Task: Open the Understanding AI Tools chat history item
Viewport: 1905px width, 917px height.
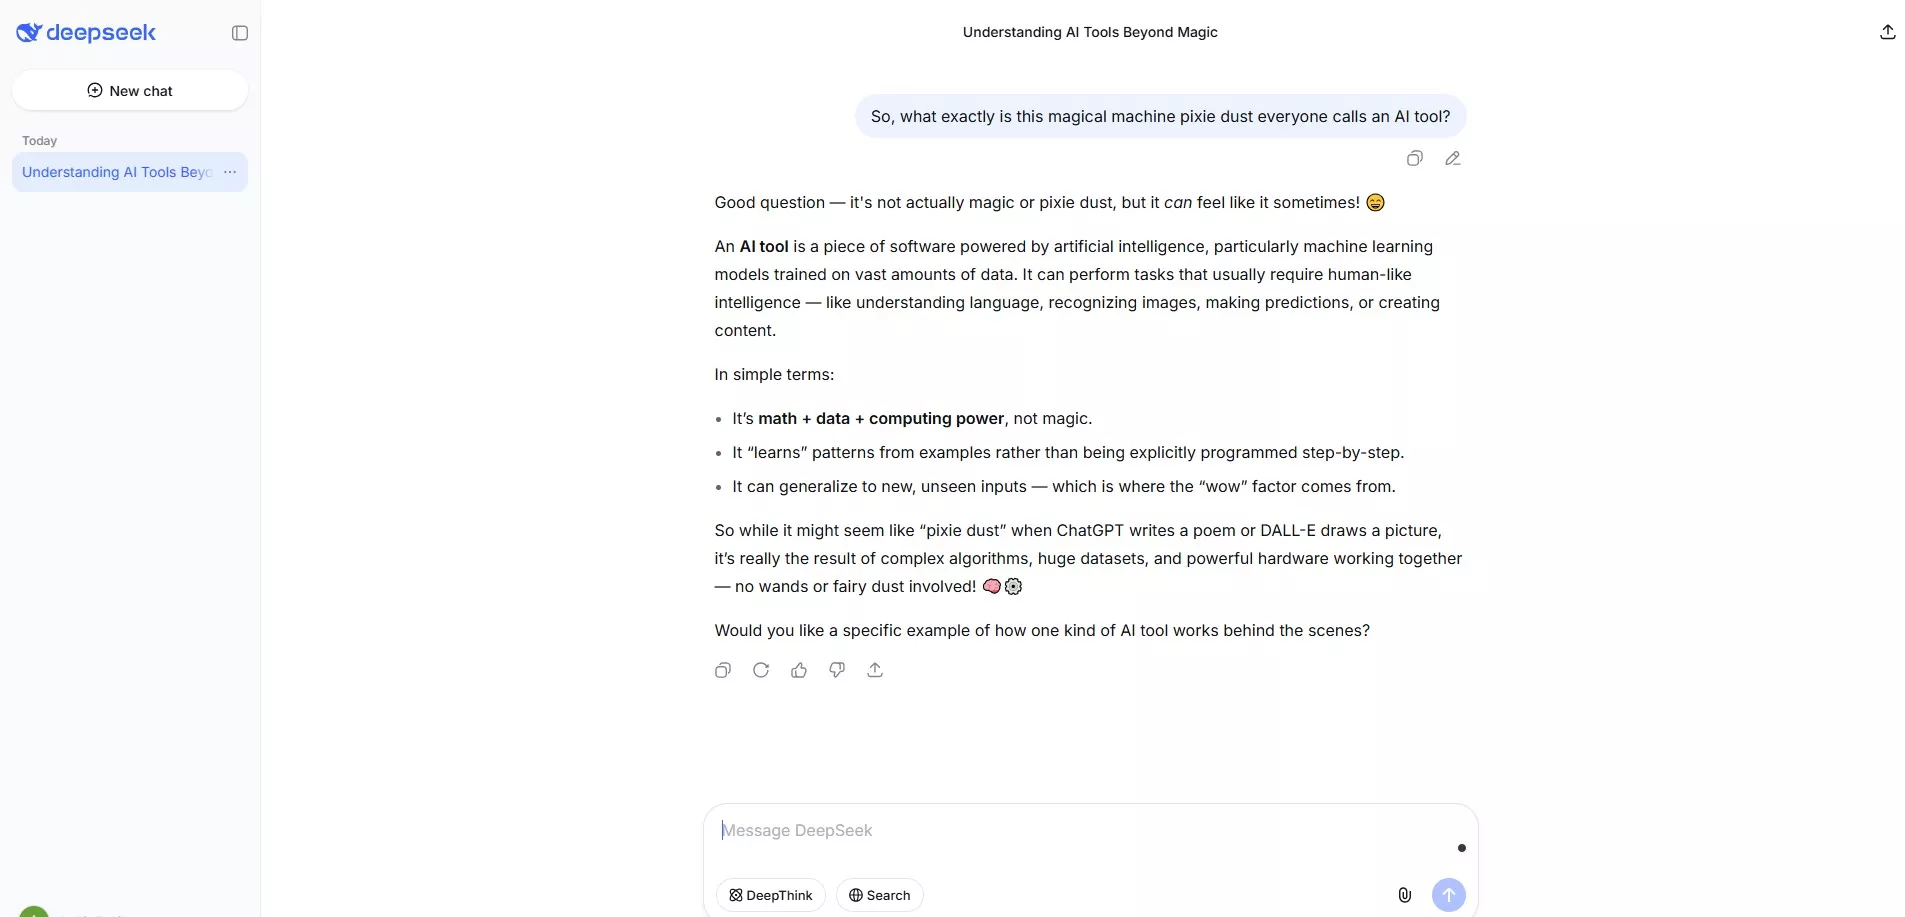Action: click(116, 172)
